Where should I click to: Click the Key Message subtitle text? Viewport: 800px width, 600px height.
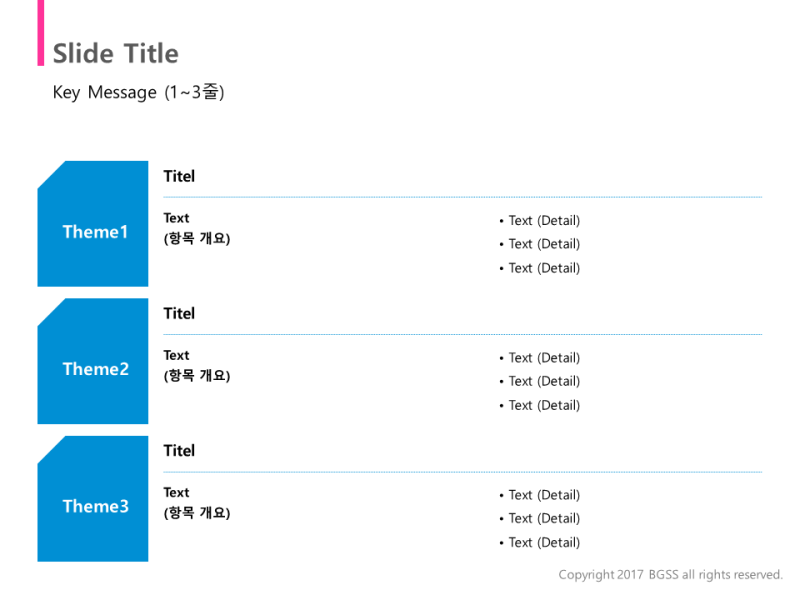(x=138, y=92)
